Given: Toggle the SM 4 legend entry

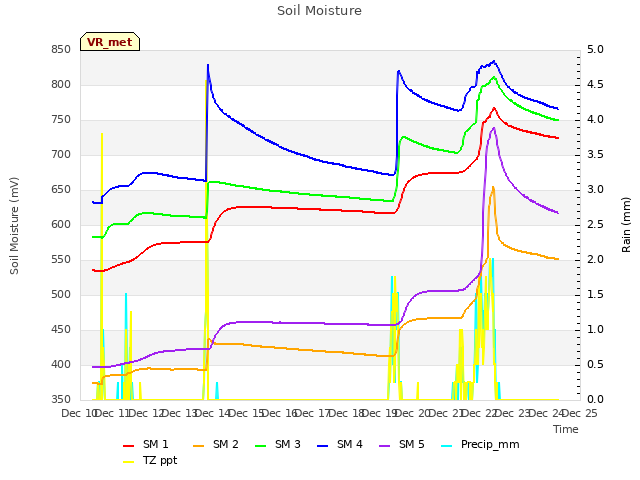Looking at the screenshot, I should [340, 444].
